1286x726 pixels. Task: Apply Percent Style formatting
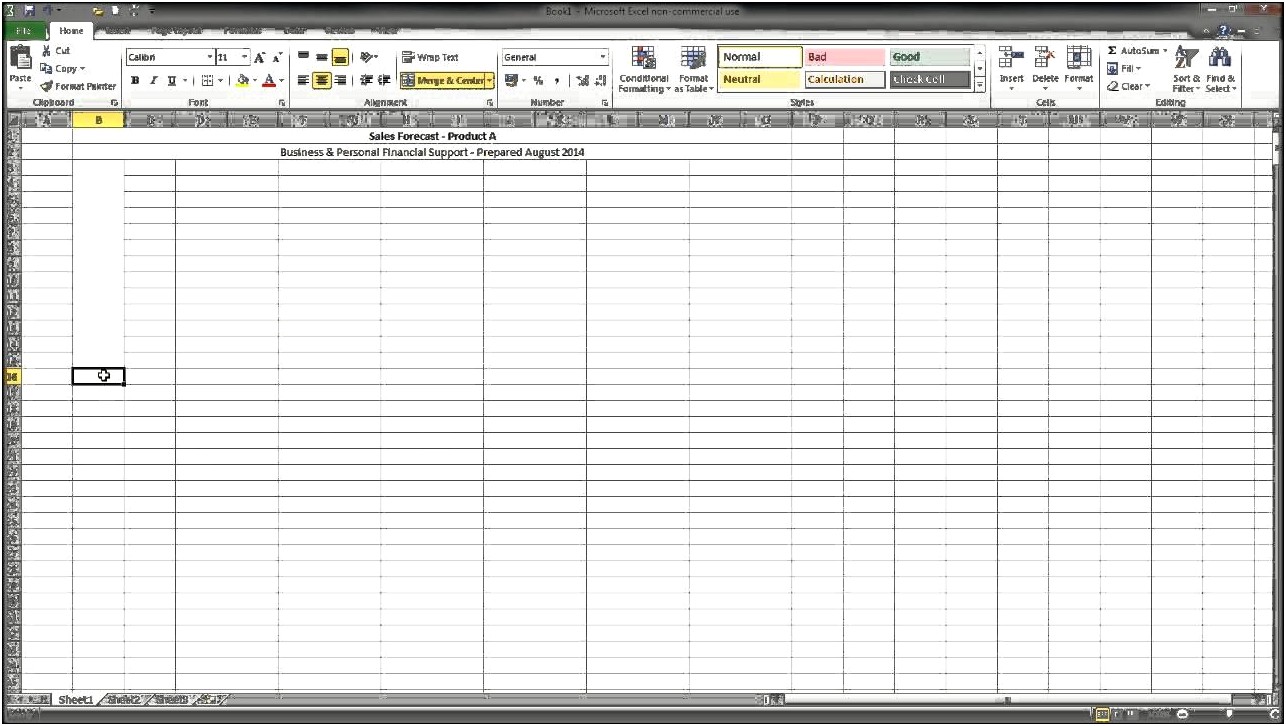[538, 81]
